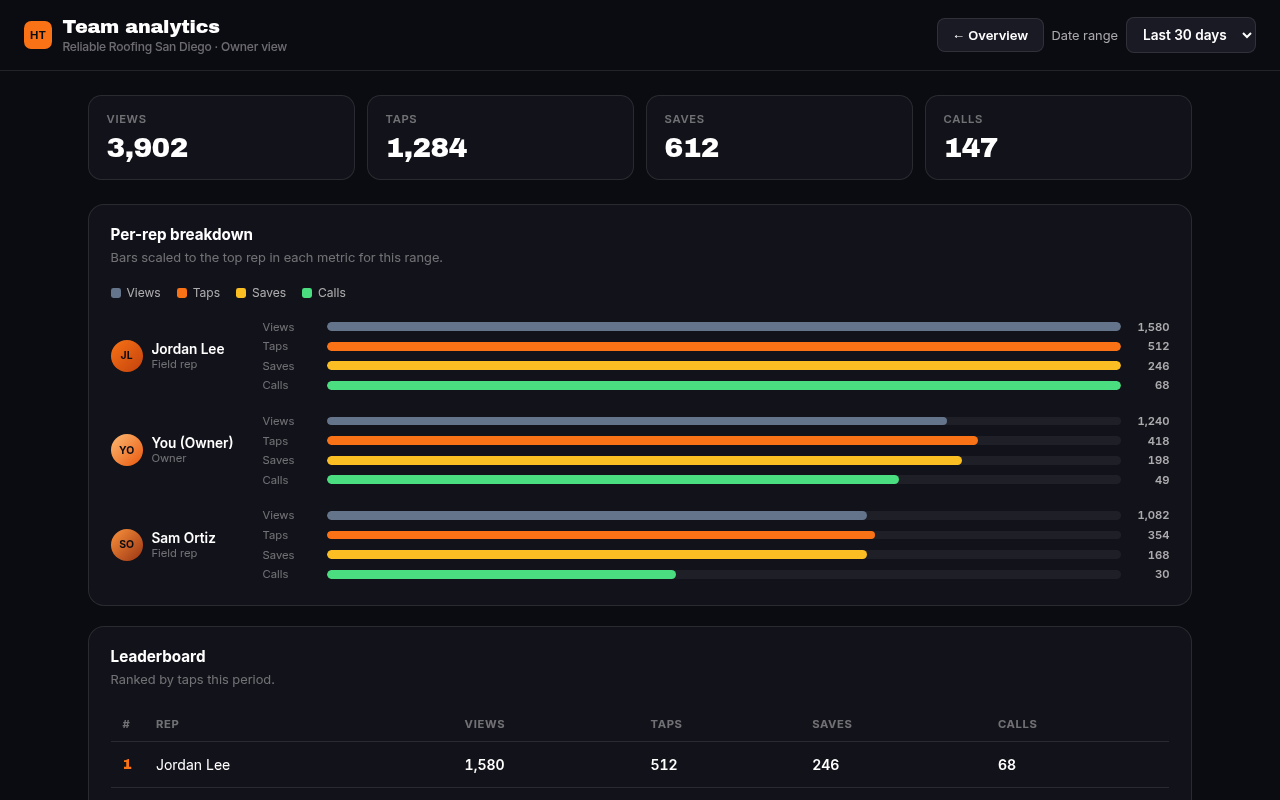Click the SAVES column header in Leaderboard
Screen dimensions: 1280x800
coord(832,724)
